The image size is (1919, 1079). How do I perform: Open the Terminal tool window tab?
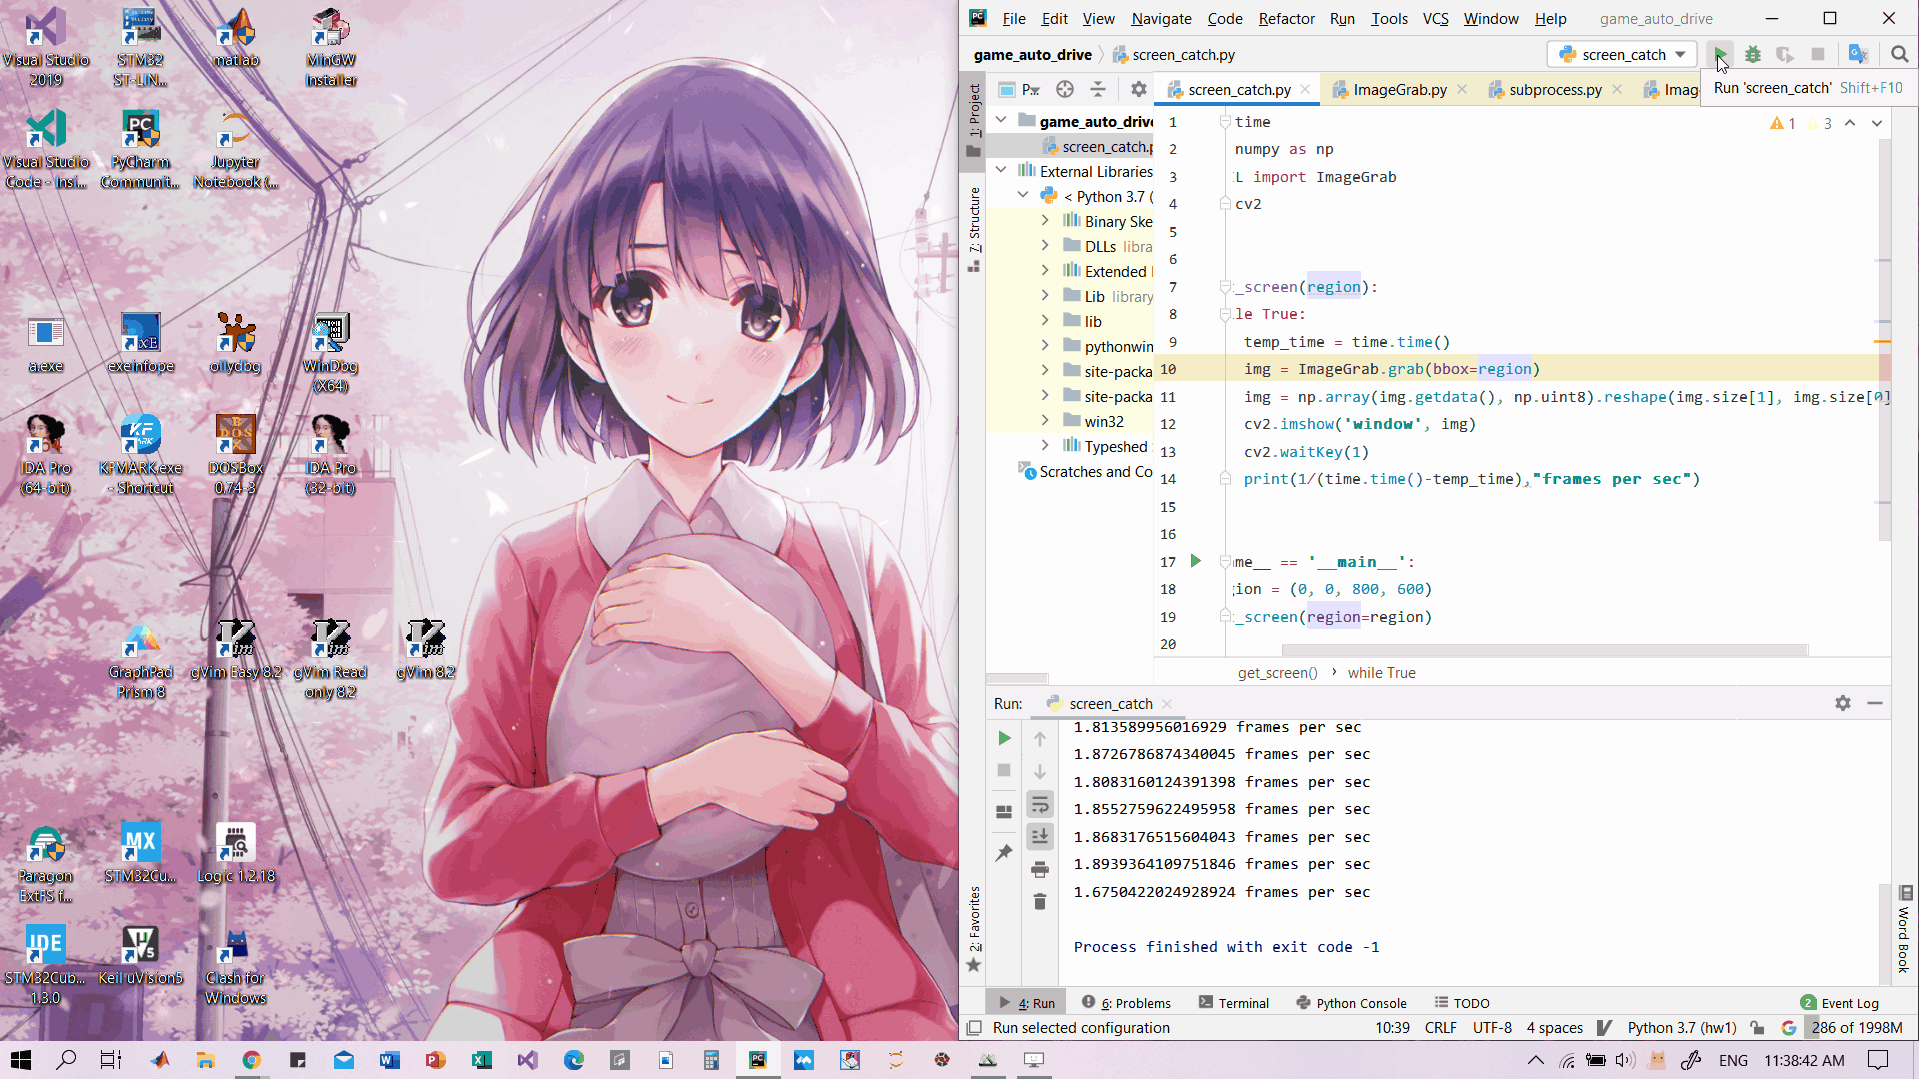[x=1234, y=1003]
